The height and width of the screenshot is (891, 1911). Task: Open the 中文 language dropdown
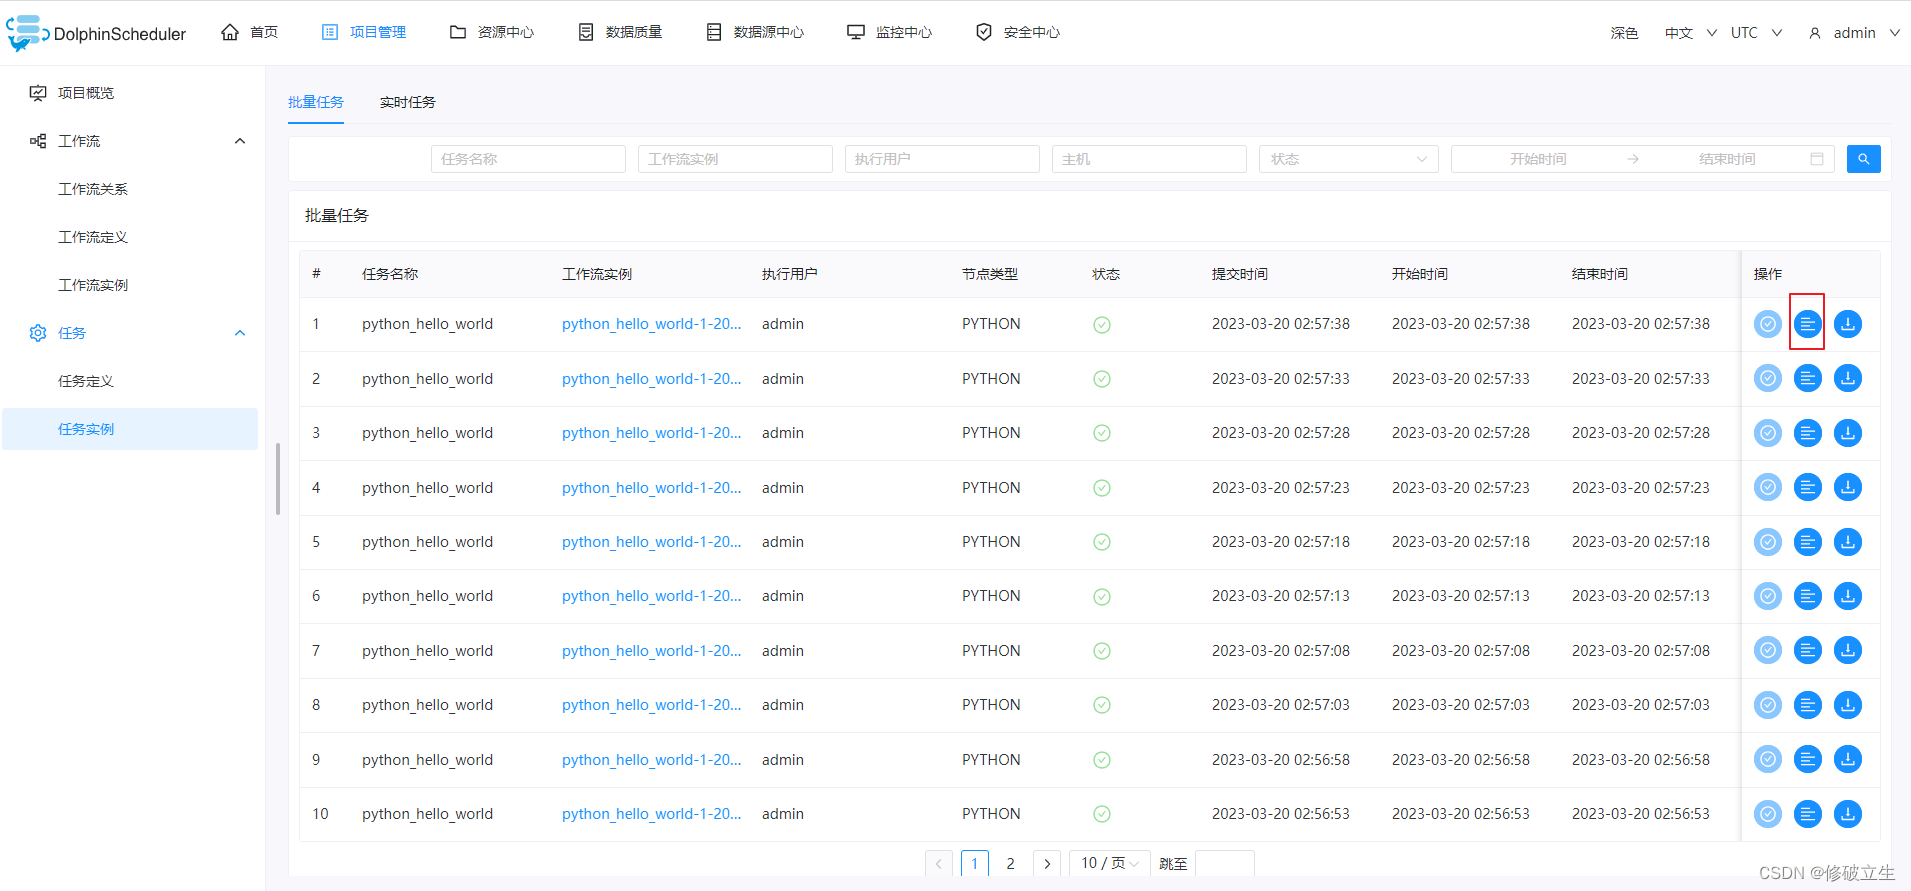[1690, 33]
